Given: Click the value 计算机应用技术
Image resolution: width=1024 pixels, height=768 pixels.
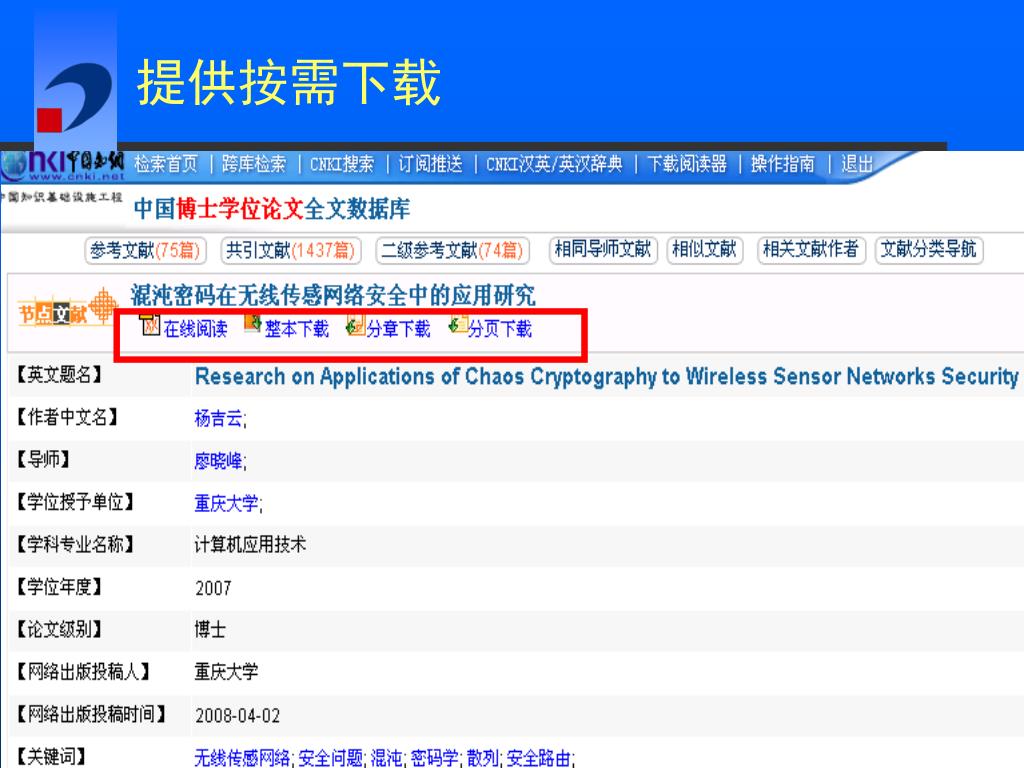Looking at the screenshot, I should tap(250, 545).
